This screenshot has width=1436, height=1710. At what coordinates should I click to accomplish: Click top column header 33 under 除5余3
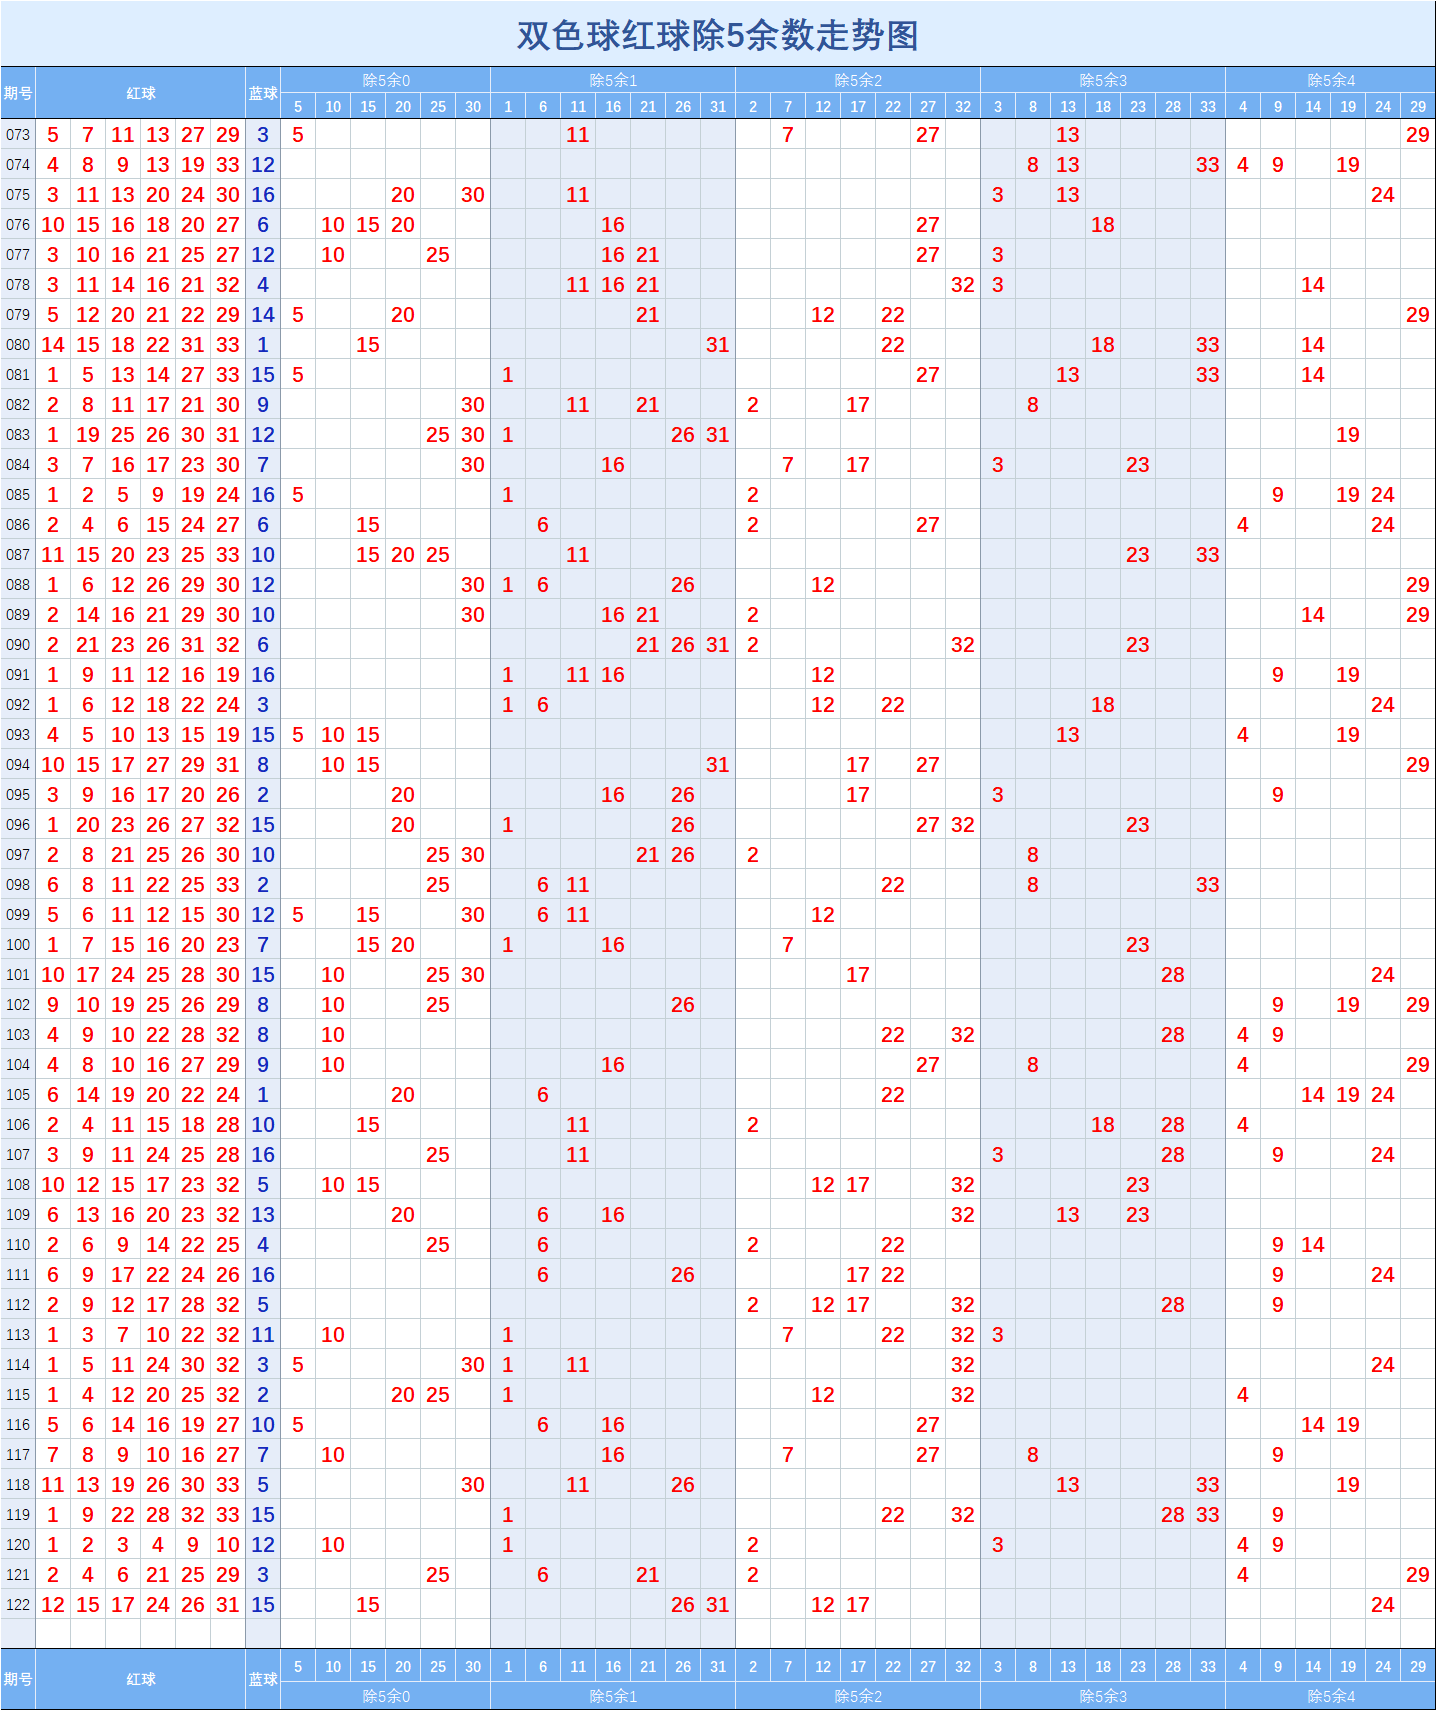pyautogui.click(x=1208, y=106)
